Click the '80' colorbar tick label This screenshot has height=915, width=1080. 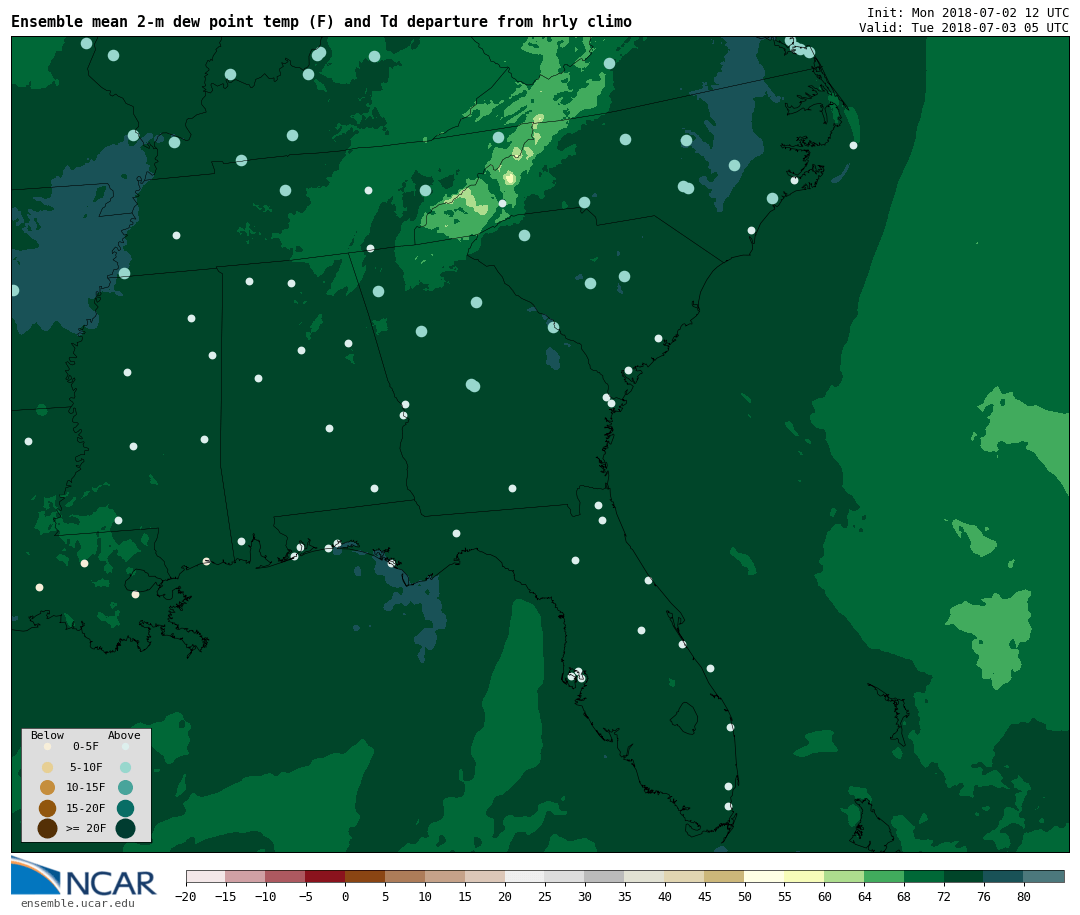(1024, 897)
